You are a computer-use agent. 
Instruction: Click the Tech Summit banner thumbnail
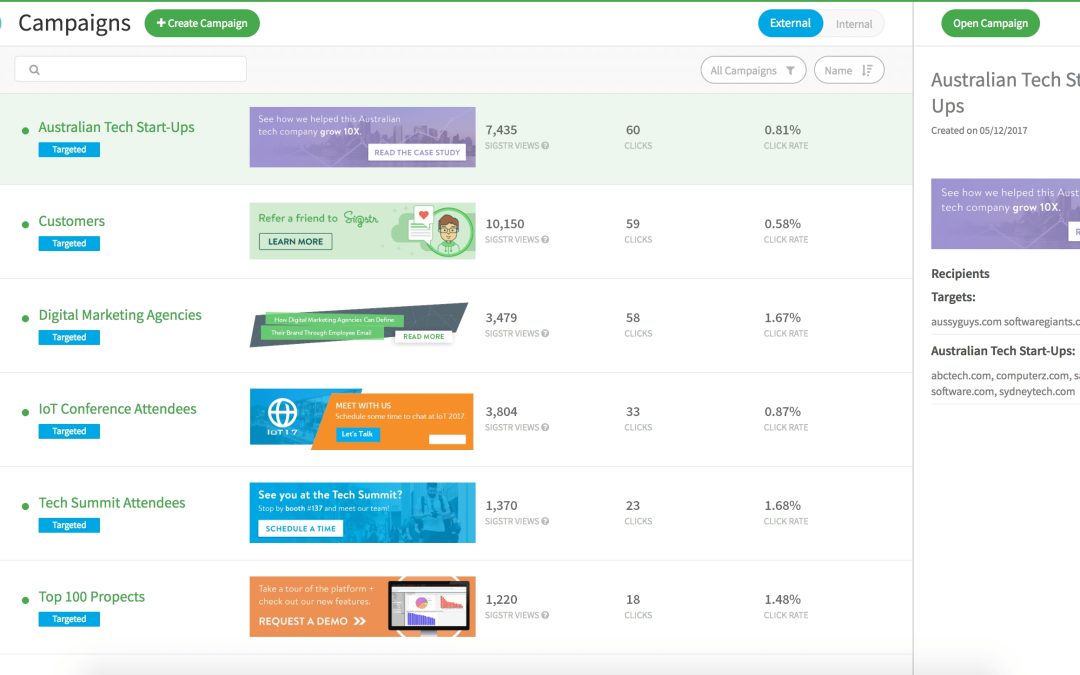point(362,512)
